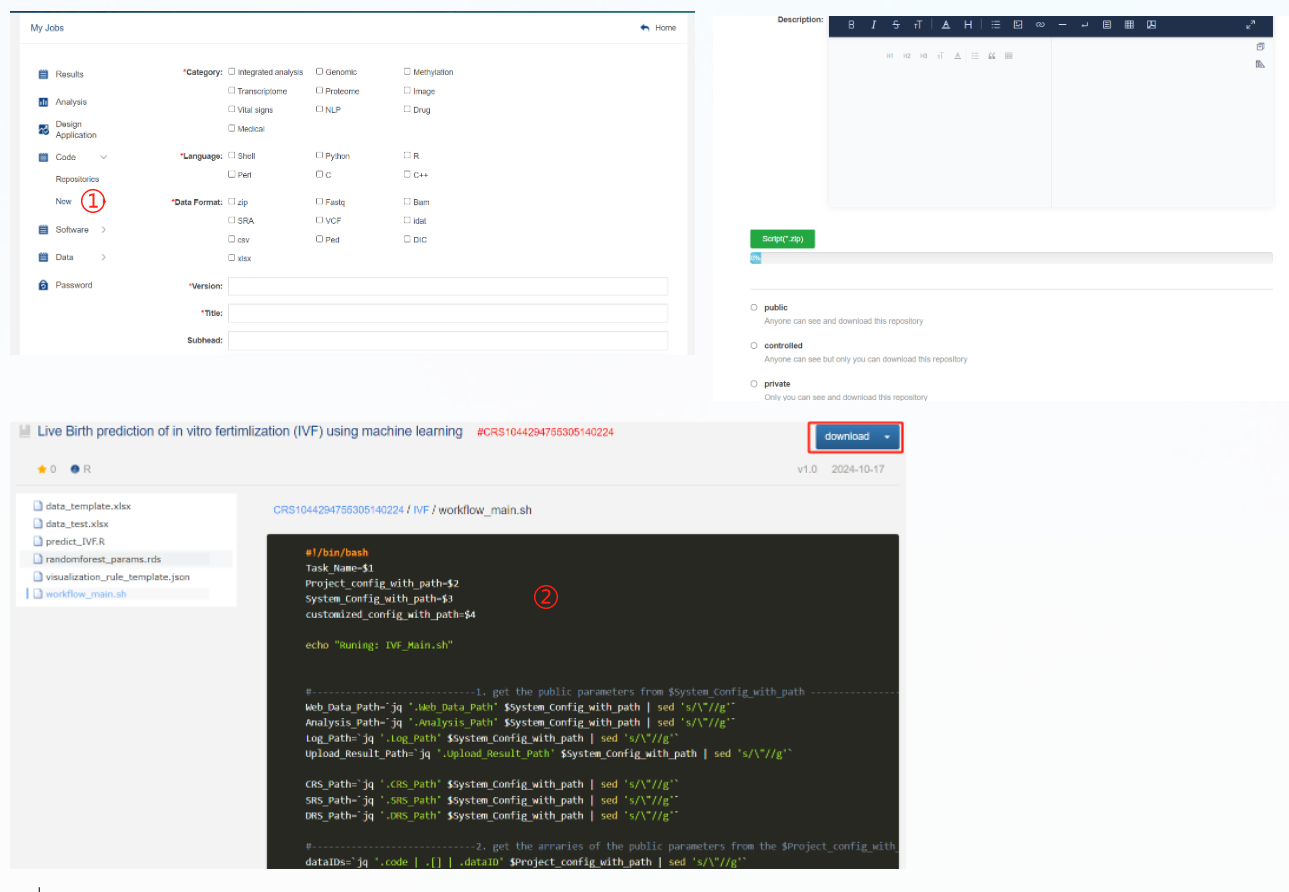Viewport: 1289px width, 892px height.
Task: Follow the IVF breadcrumb link
Action: pos(421,510)
